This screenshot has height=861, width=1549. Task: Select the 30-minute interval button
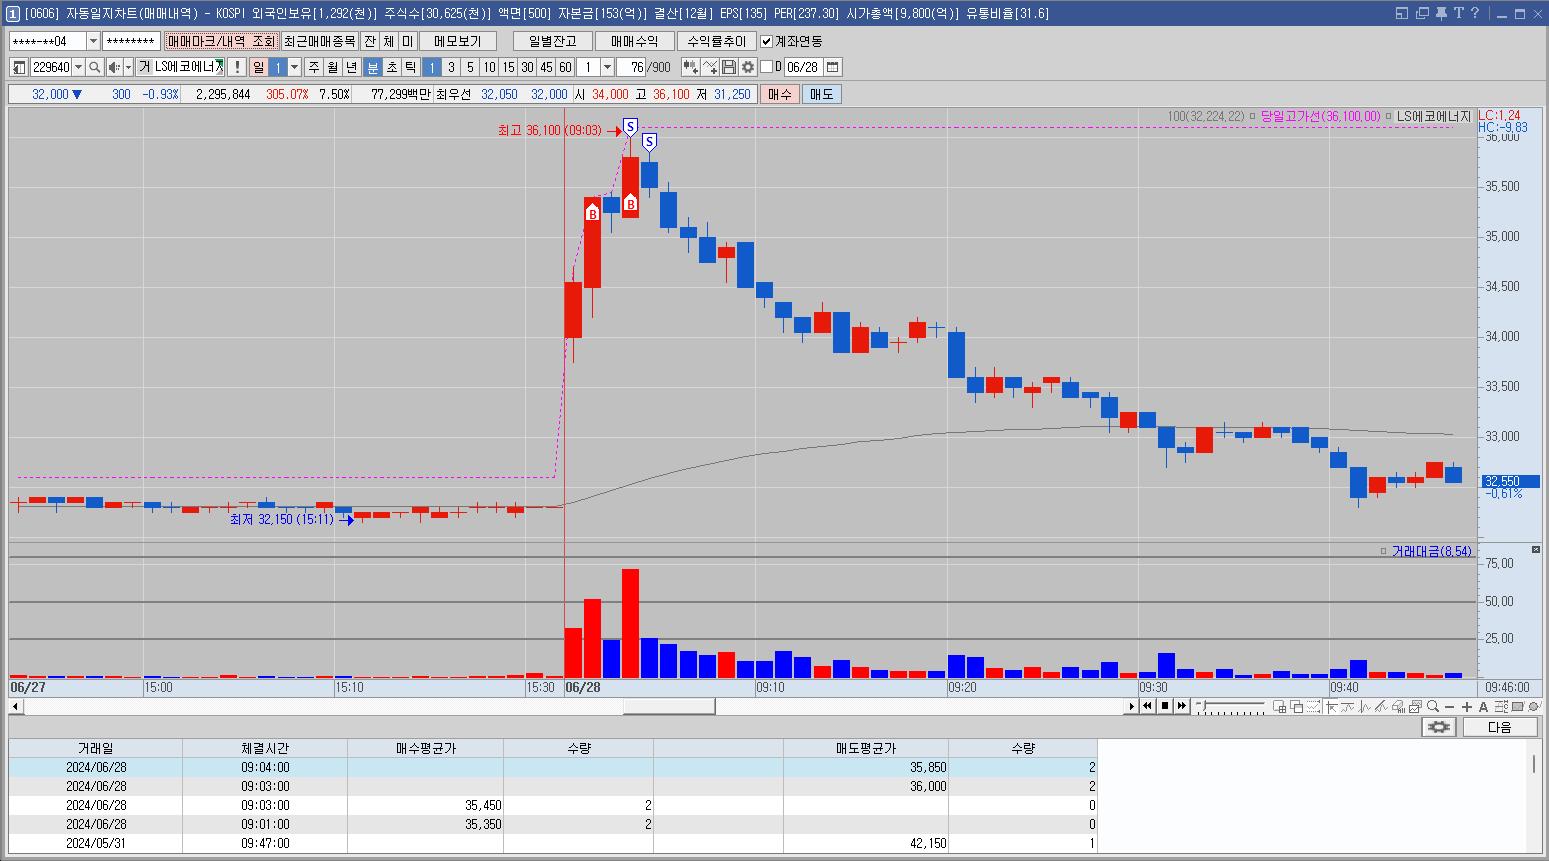tap(527, 67)
